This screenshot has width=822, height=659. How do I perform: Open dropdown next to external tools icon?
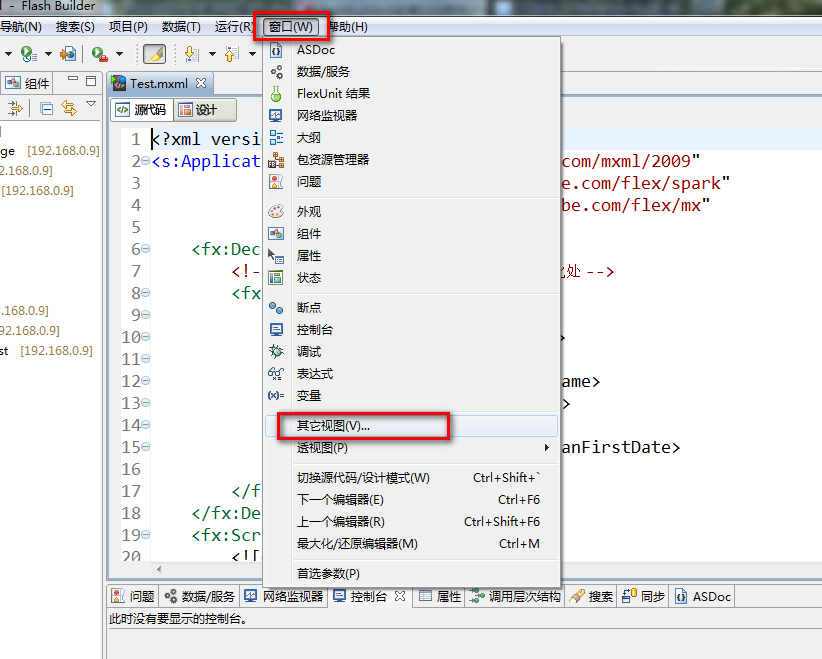[120, 53]
